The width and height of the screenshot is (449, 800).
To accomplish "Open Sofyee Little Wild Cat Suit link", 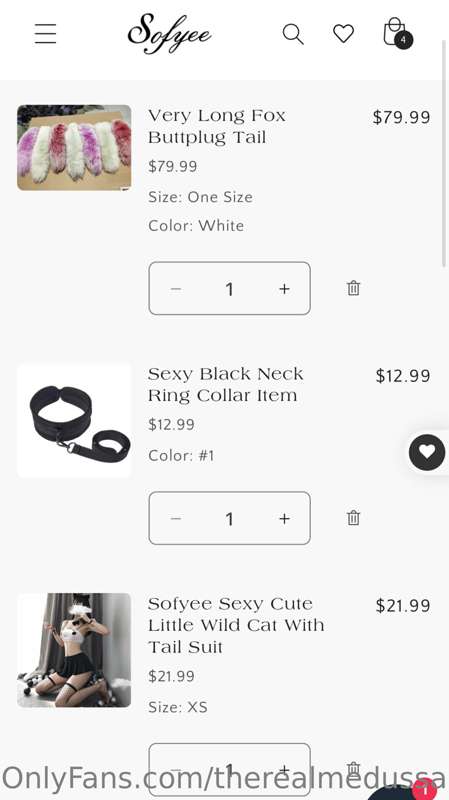I will coord(236,625).
